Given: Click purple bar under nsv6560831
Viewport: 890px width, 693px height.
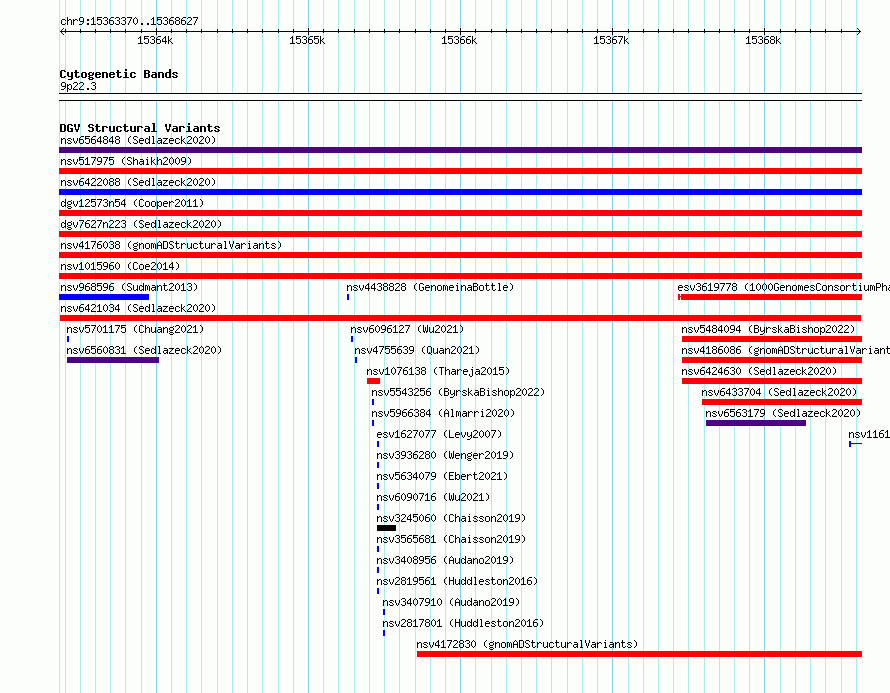Looking at the screenshot, I should pyautogui.click(x=113, y=360).
